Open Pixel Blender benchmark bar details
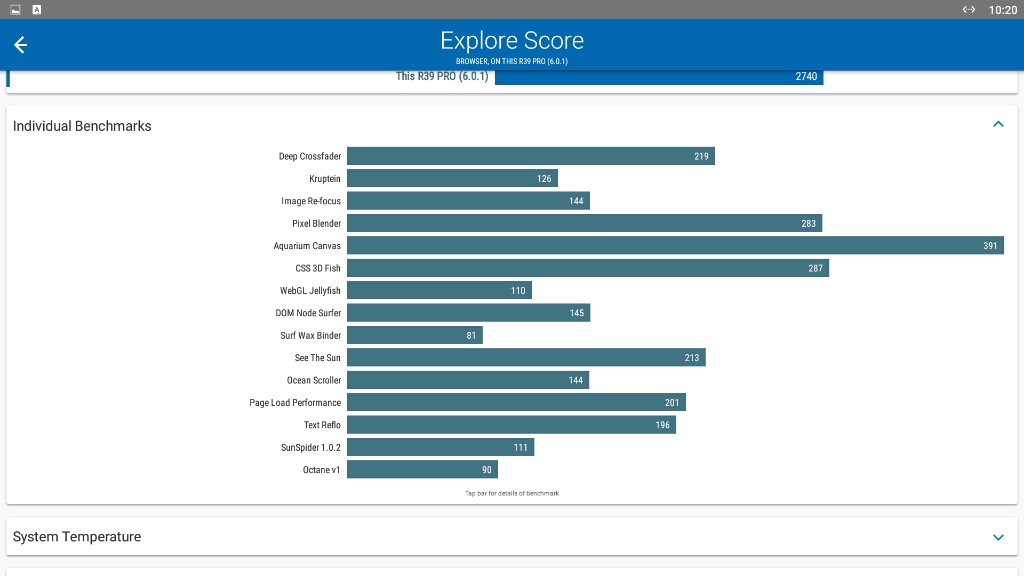 tap(584, 223)
